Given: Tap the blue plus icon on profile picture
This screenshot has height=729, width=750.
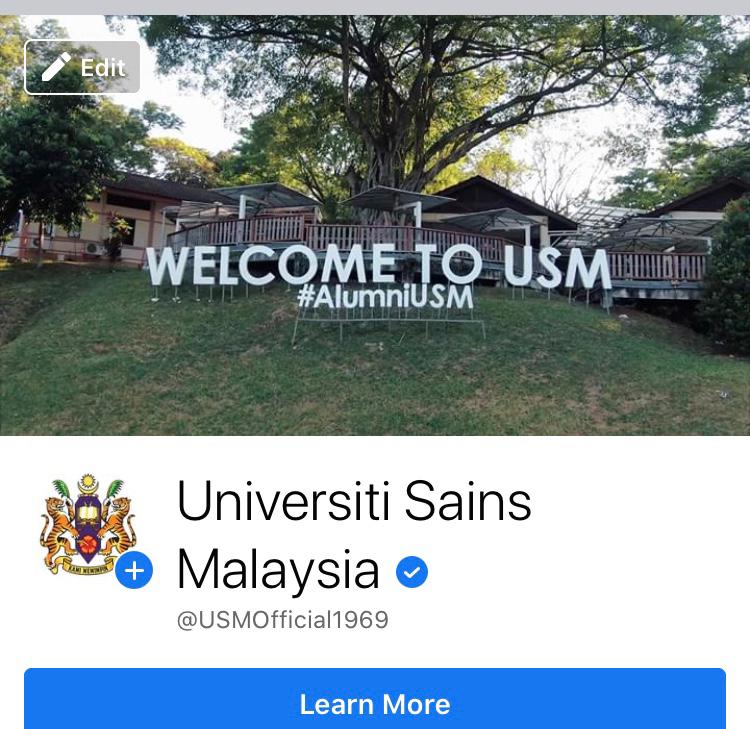Looking at the screenshot, I should pyautogui.click(x=134, y=570).
